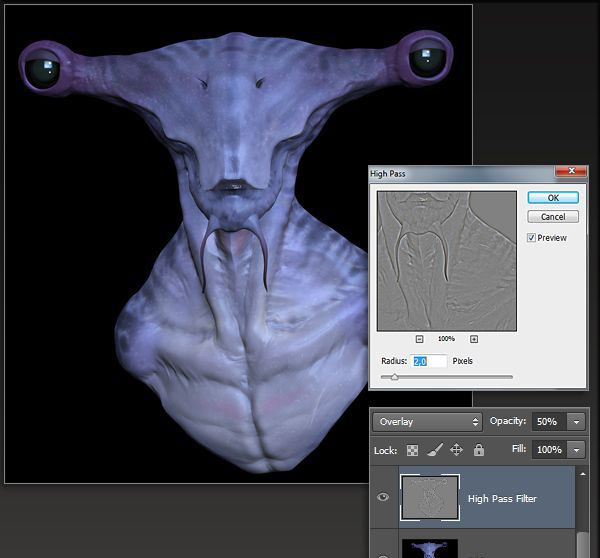
Task: Cancel the High Pass filter dialog
Action: coord(553,217)
